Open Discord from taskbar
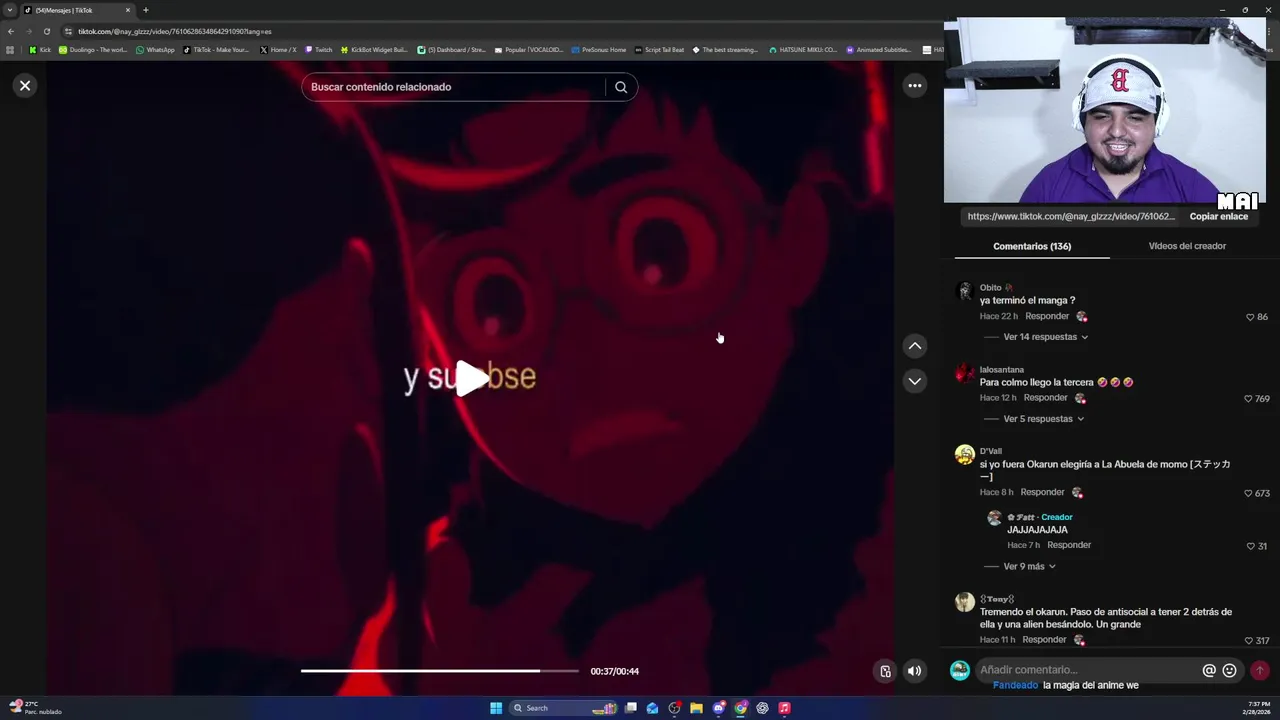This screenshot has height=720, width=1280. coord(719,708)
